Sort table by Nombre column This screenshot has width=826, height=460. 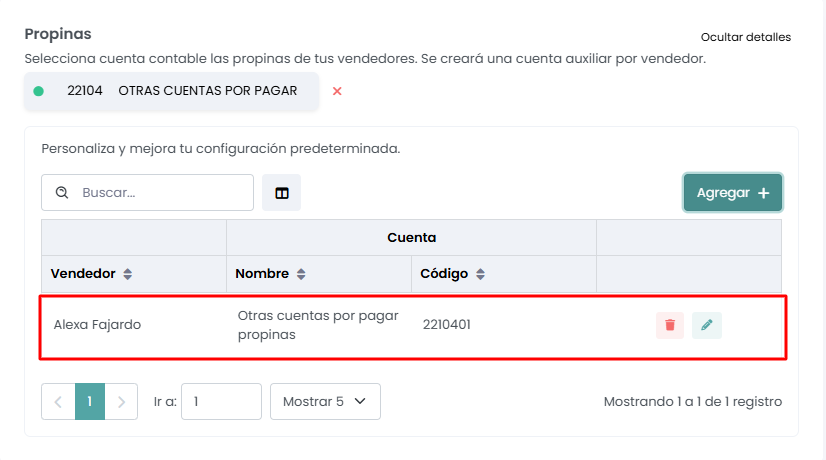[301, 274]
